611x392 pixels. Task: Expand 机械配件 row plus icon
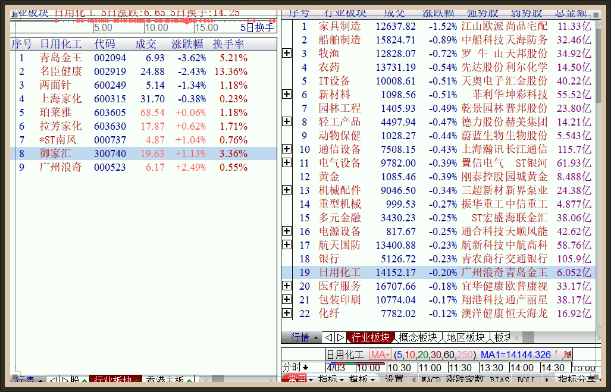287,190
